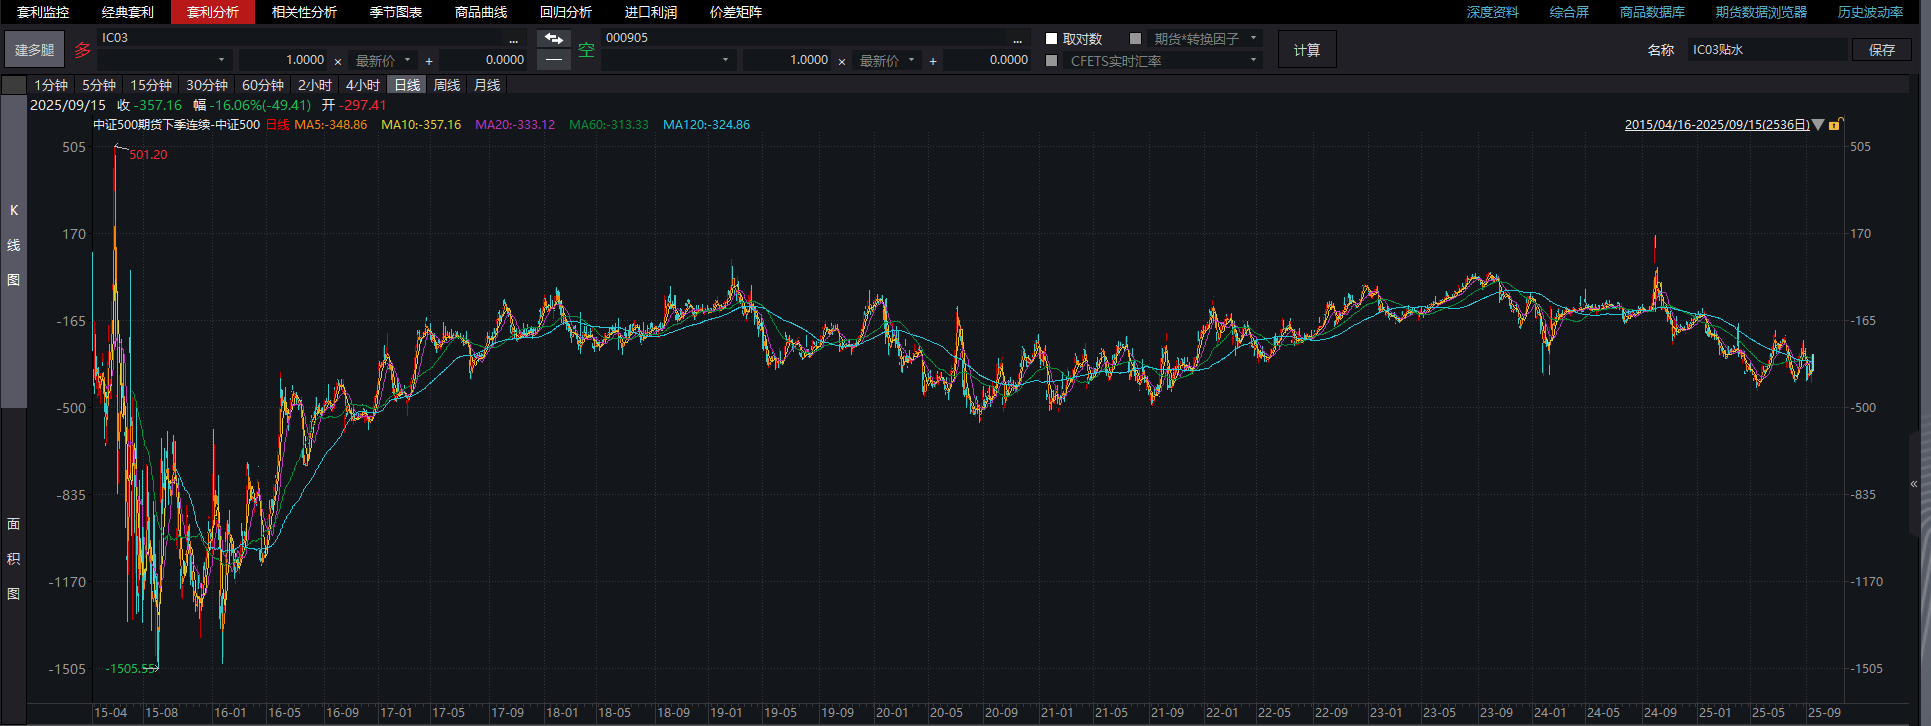Viewport: 1931px width, 726px height.
Task: Click the 建多腿 button
Action: [35, 49]
